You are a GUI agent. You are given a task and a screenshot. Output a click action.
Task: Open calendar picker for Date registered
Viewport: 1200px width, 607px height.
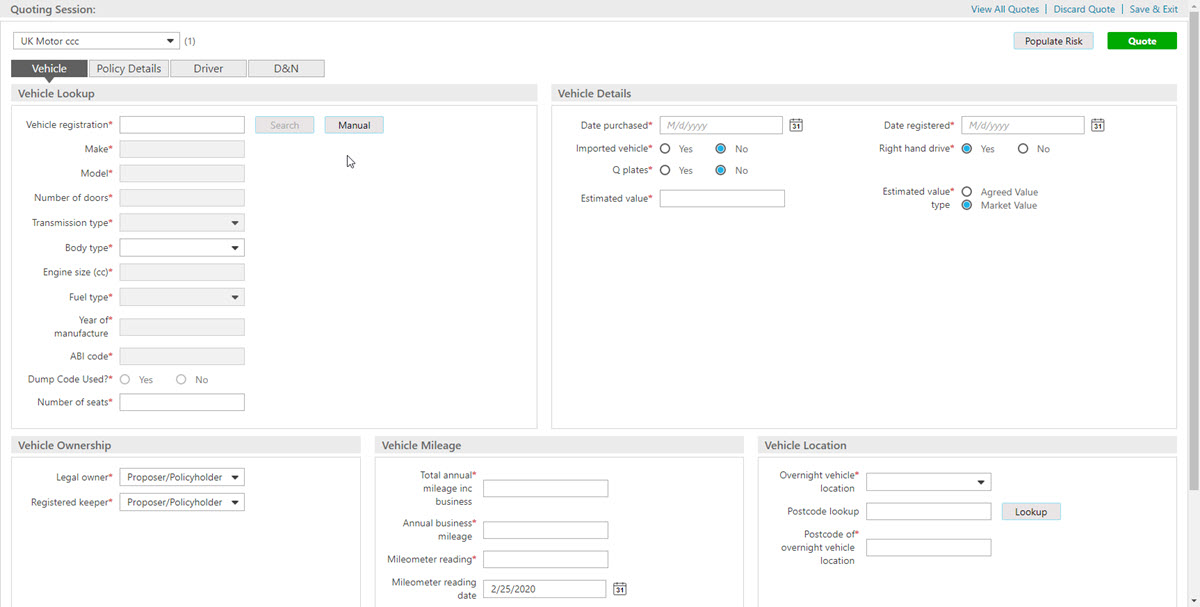pyautogui.click(x=1097, y=126)
